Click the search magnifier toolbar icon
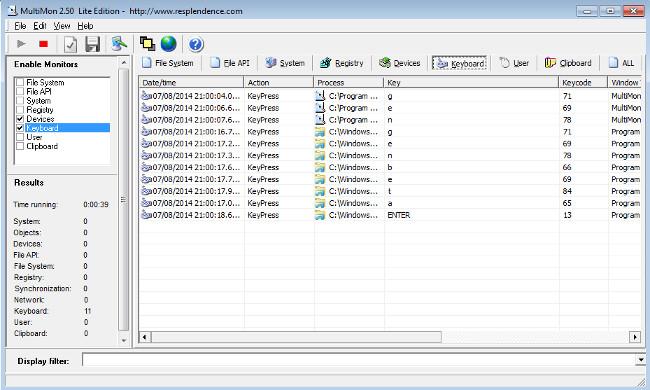This screenshot has width=650, height=390. pos(119,44)
